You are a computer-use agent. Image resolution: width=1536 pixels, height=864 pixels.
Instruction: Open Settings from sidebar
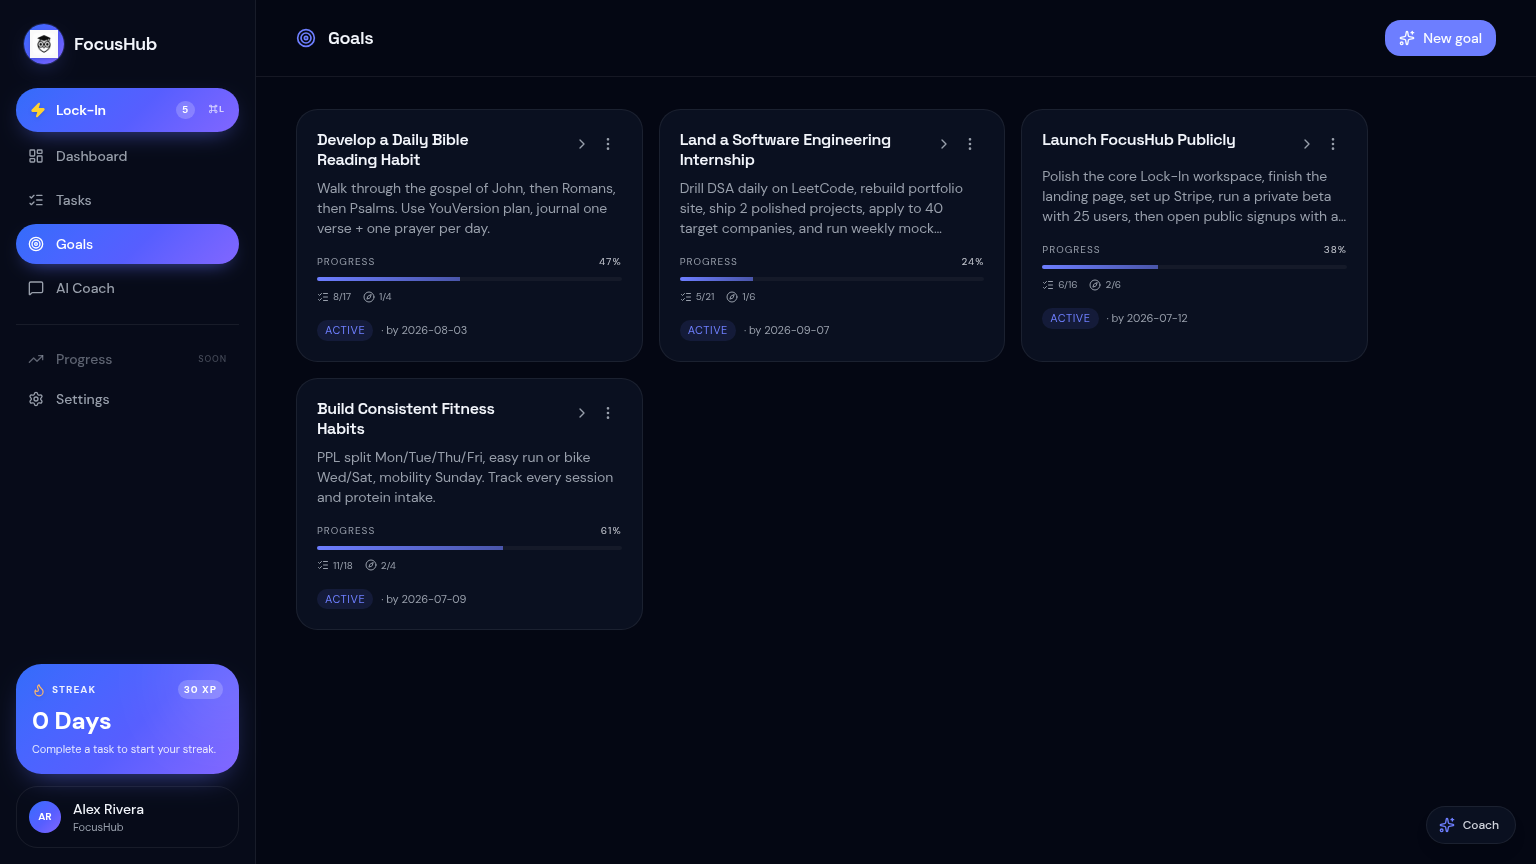point(127,399)
